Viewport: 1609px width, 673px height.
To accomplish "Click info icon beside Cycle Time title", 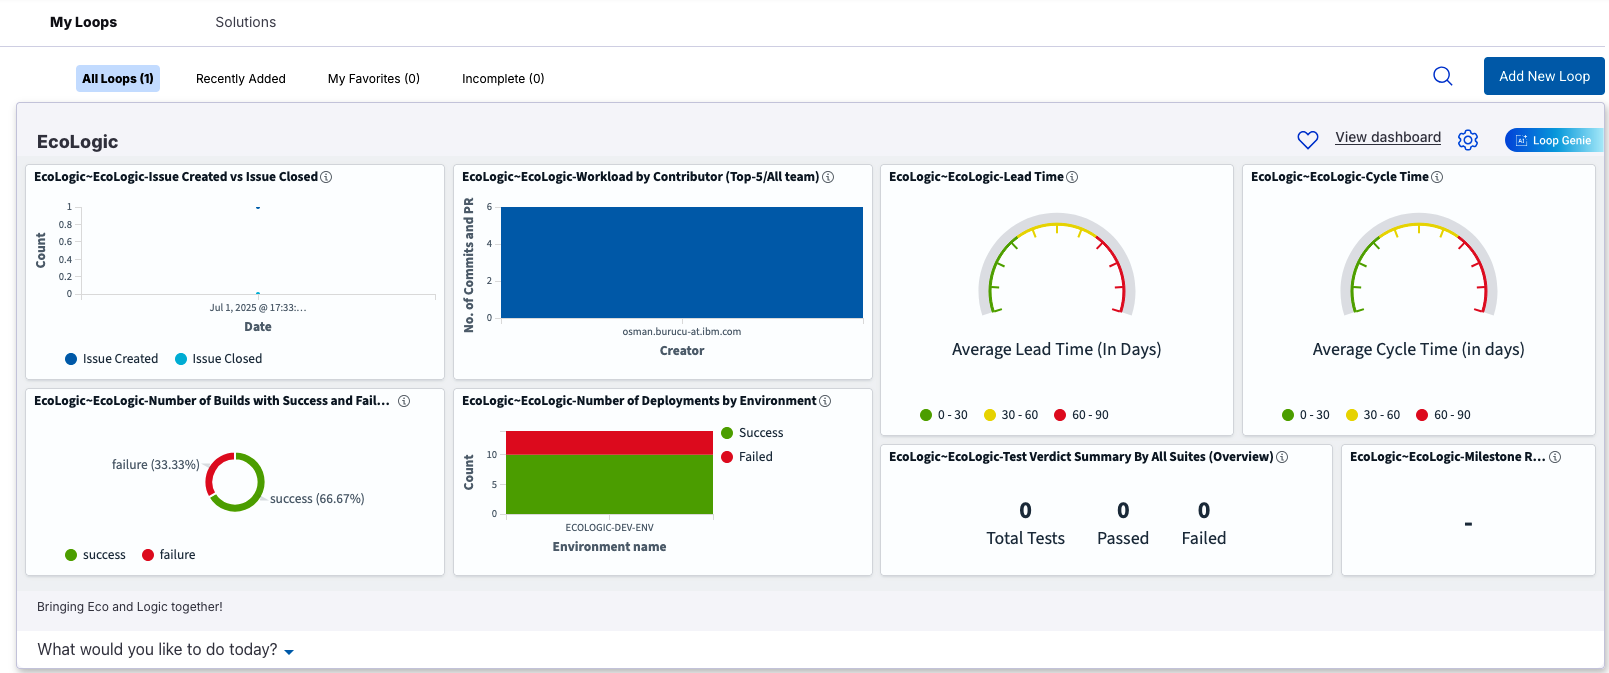I will point(1437,177).
